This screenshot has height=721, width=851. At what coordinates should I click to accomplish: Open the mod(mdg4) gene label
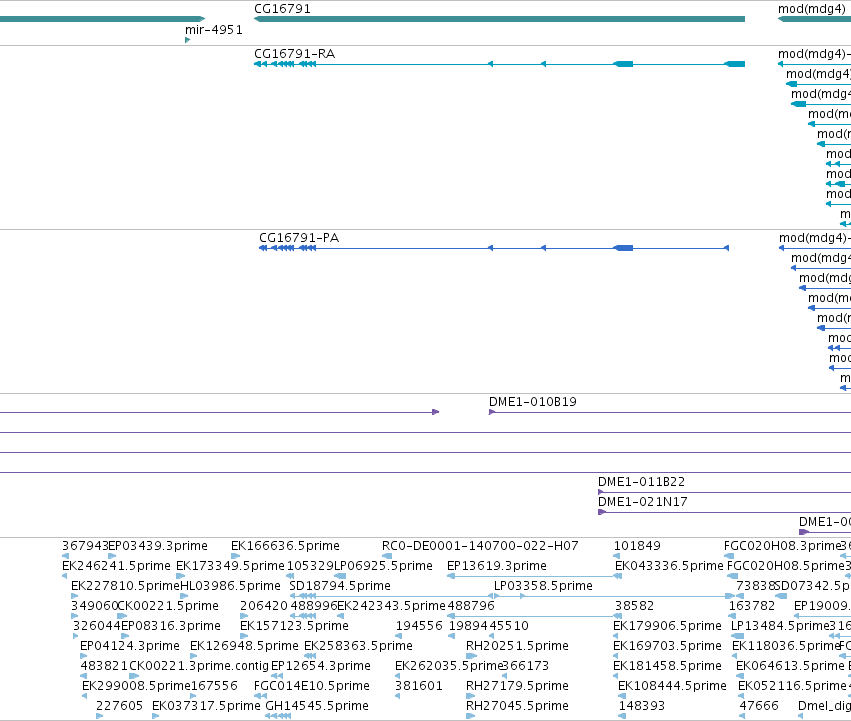tap(811, 9)
